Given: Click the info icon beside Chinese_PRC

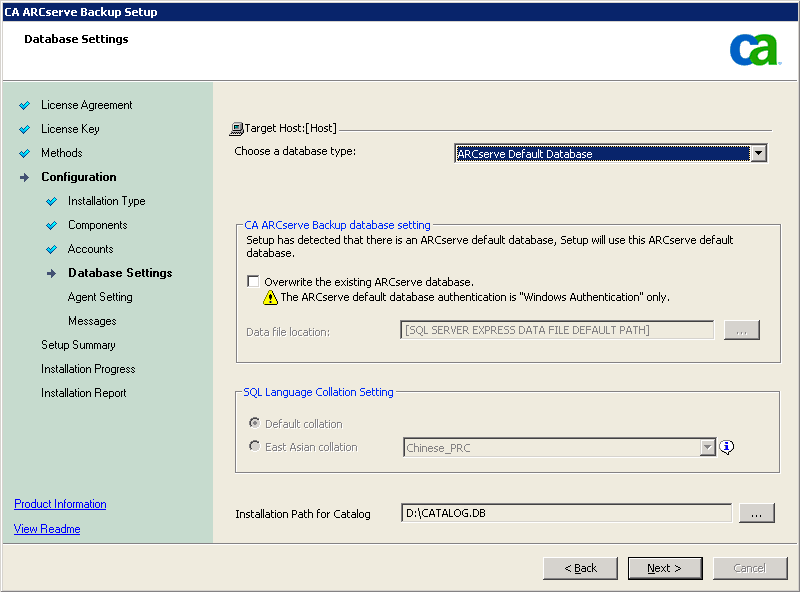Looking at the screenshot, I should tap(727, 447).
